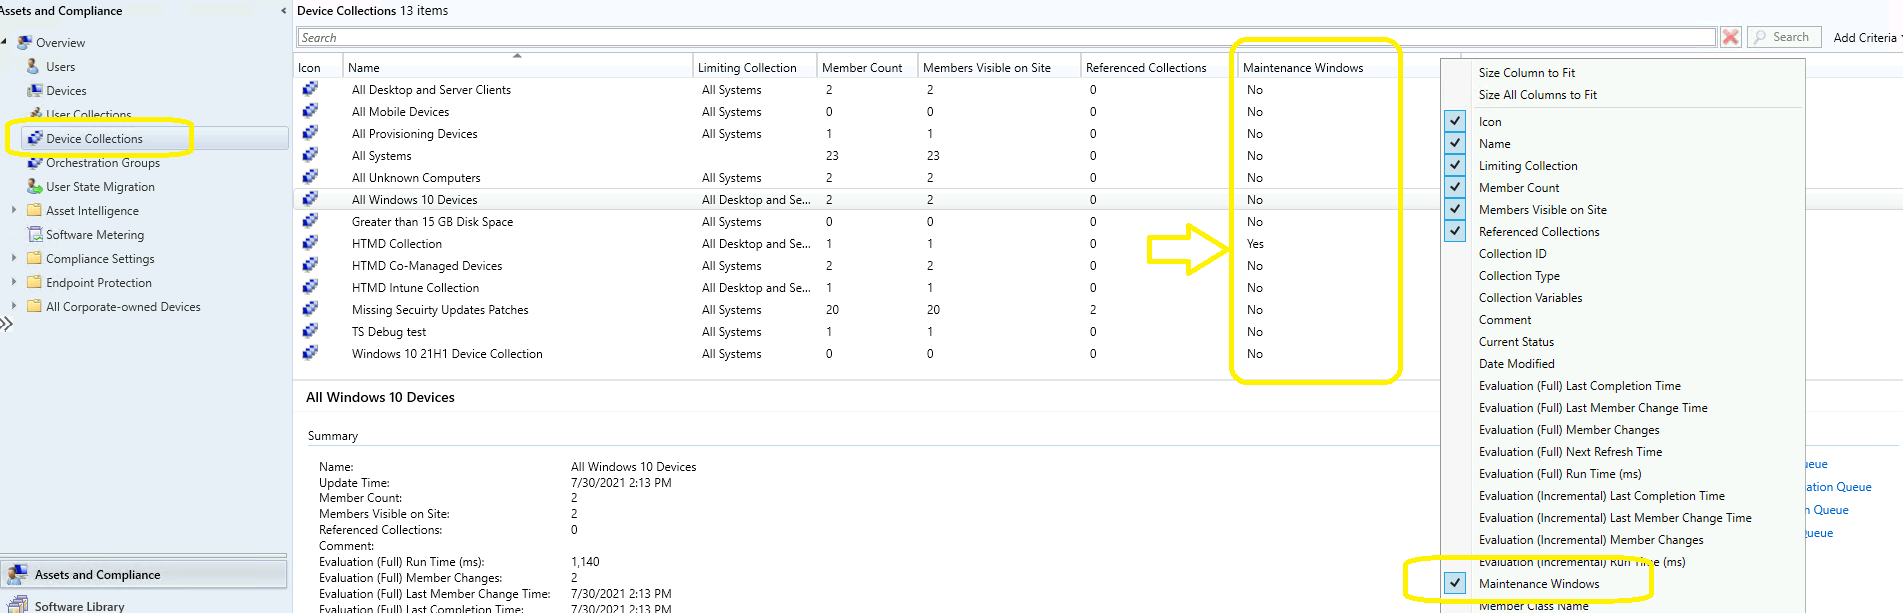Sort by Member Count column header
The image size is (1903, 613).
click(x=866, y=67)
